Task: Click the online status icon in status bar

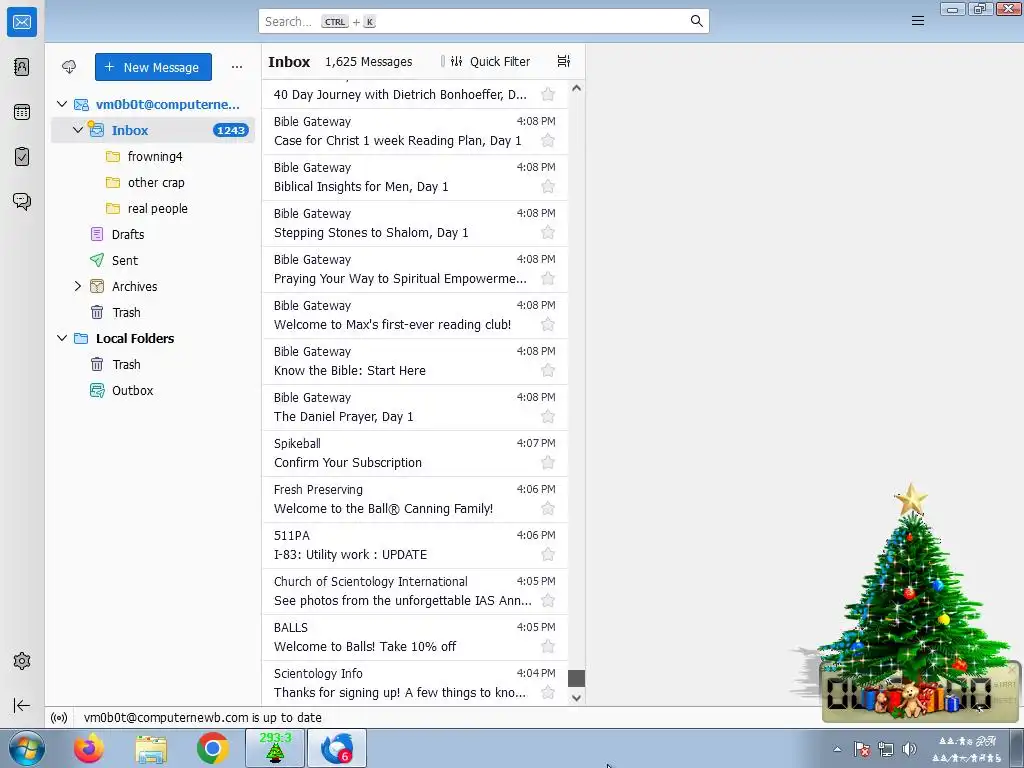Action: (x=59, y=718)
